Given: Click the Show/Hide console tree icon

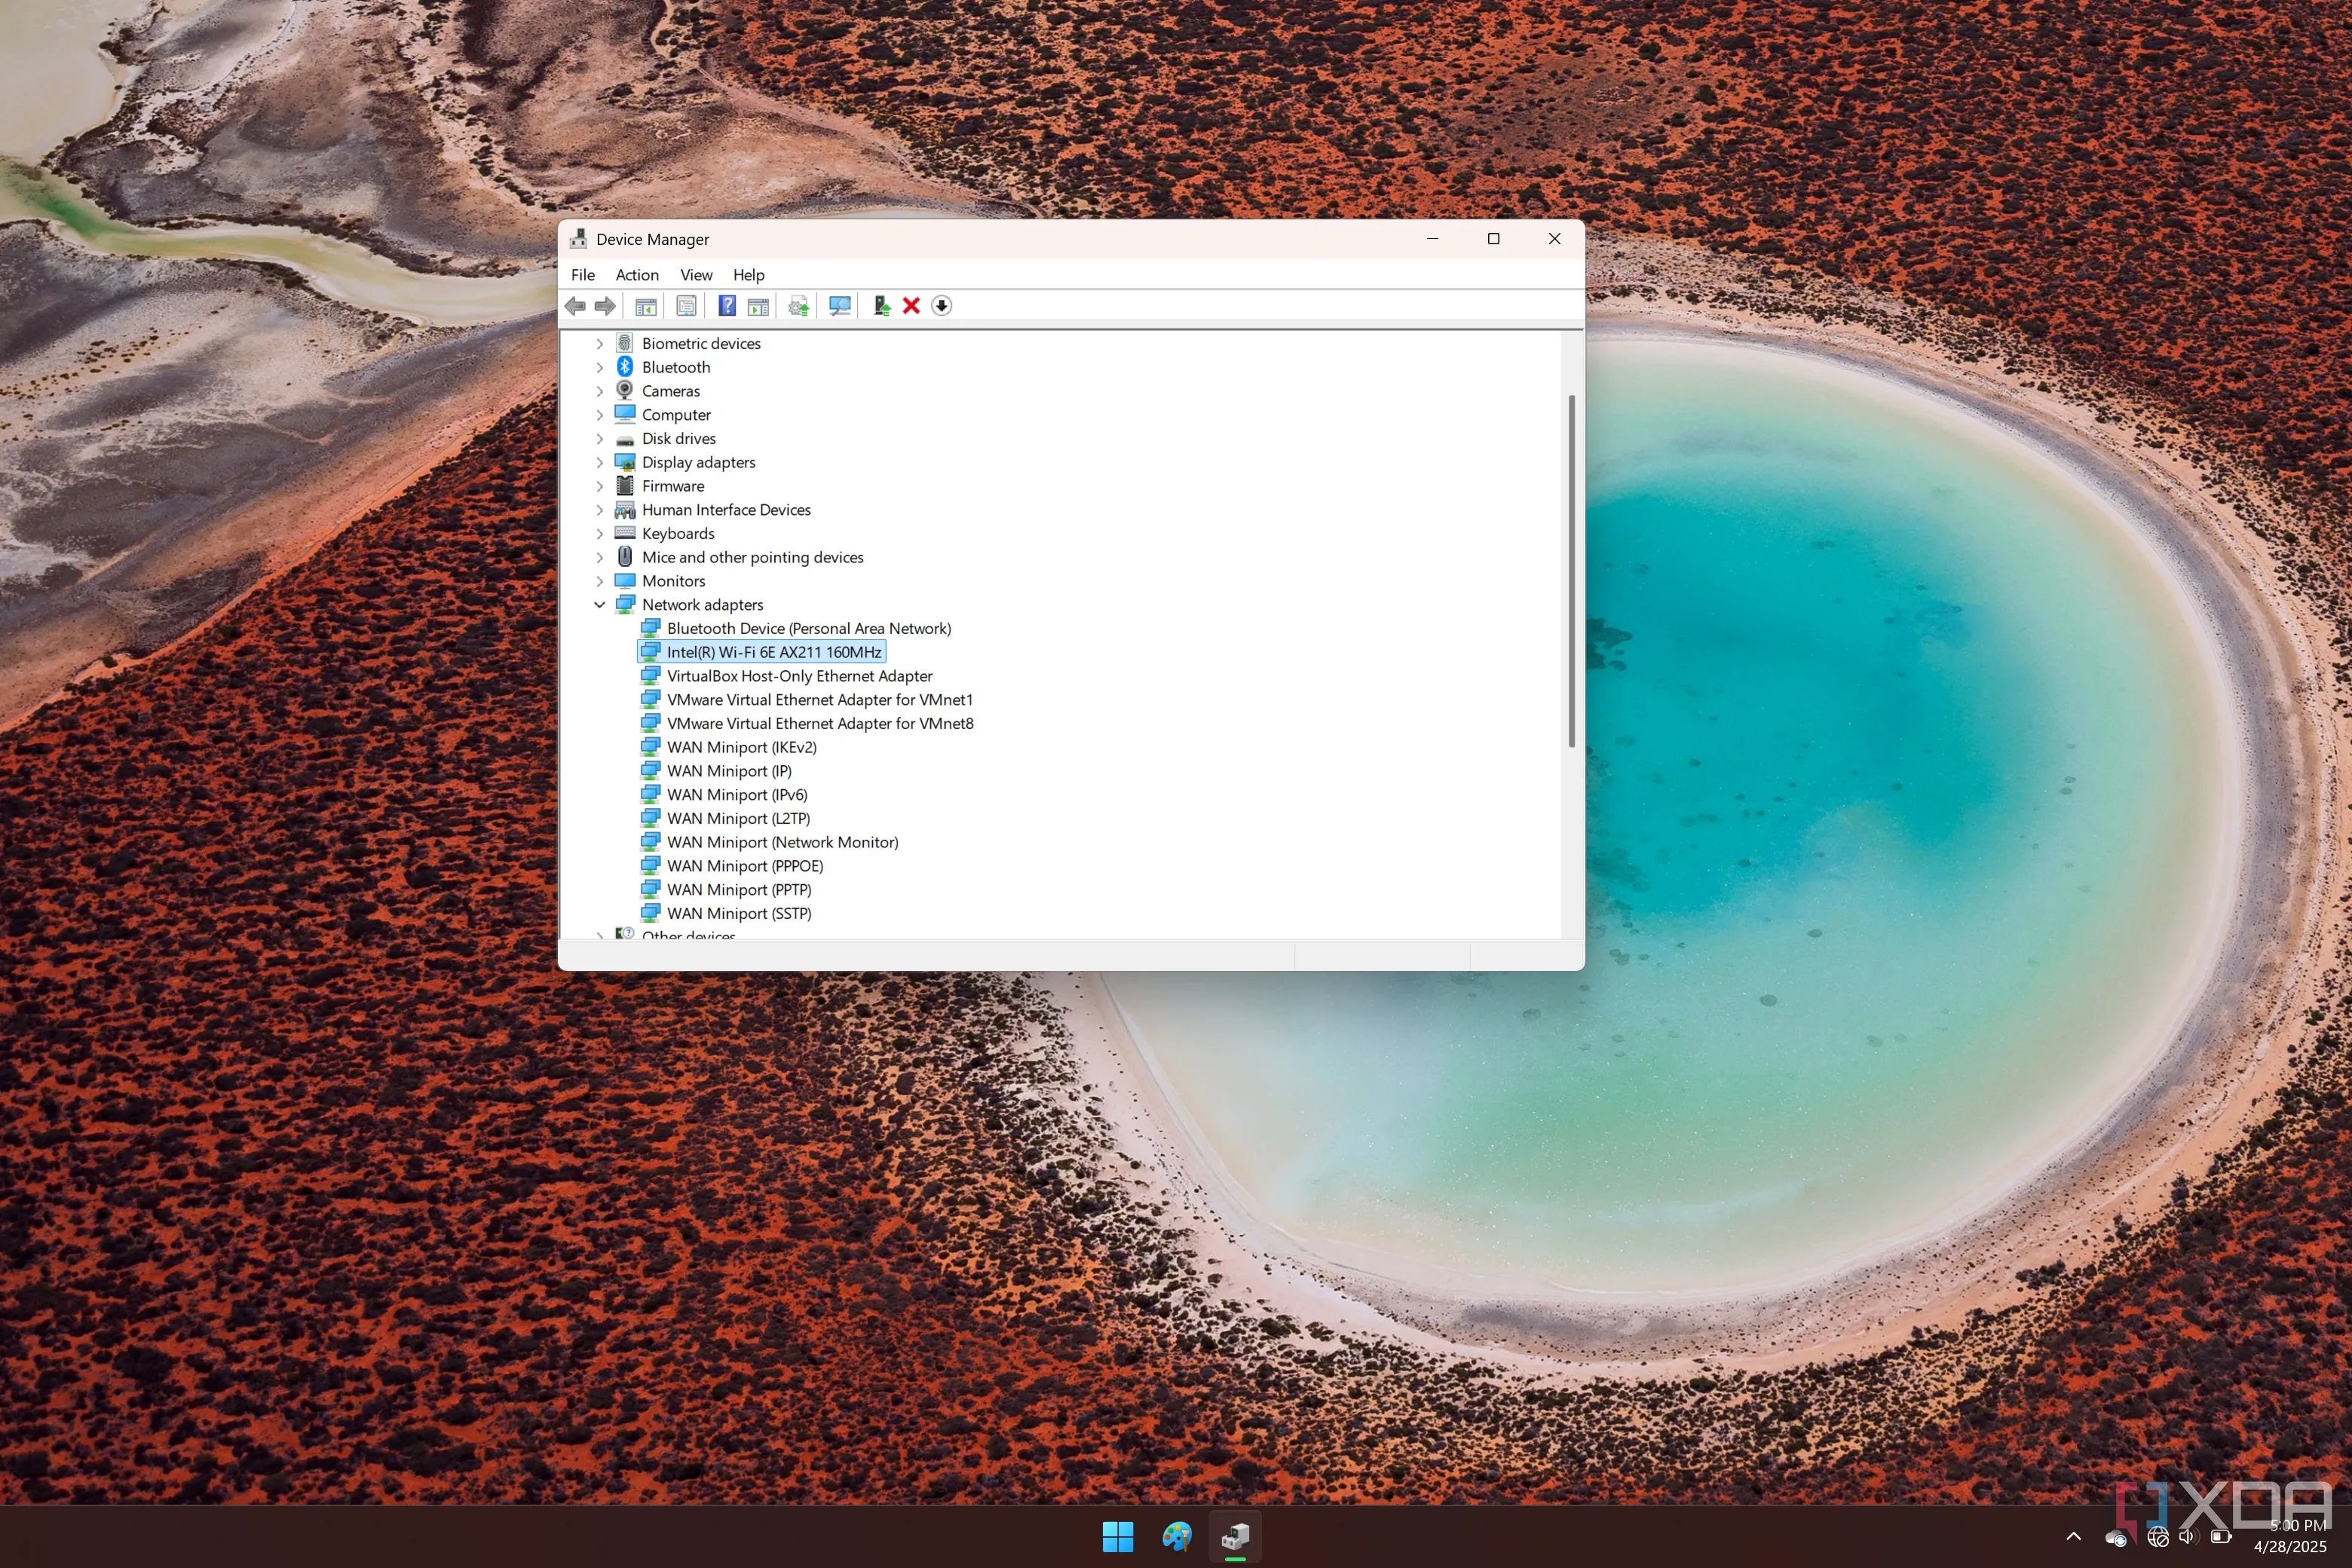Looking at the screenshot, I should point(646,306).
